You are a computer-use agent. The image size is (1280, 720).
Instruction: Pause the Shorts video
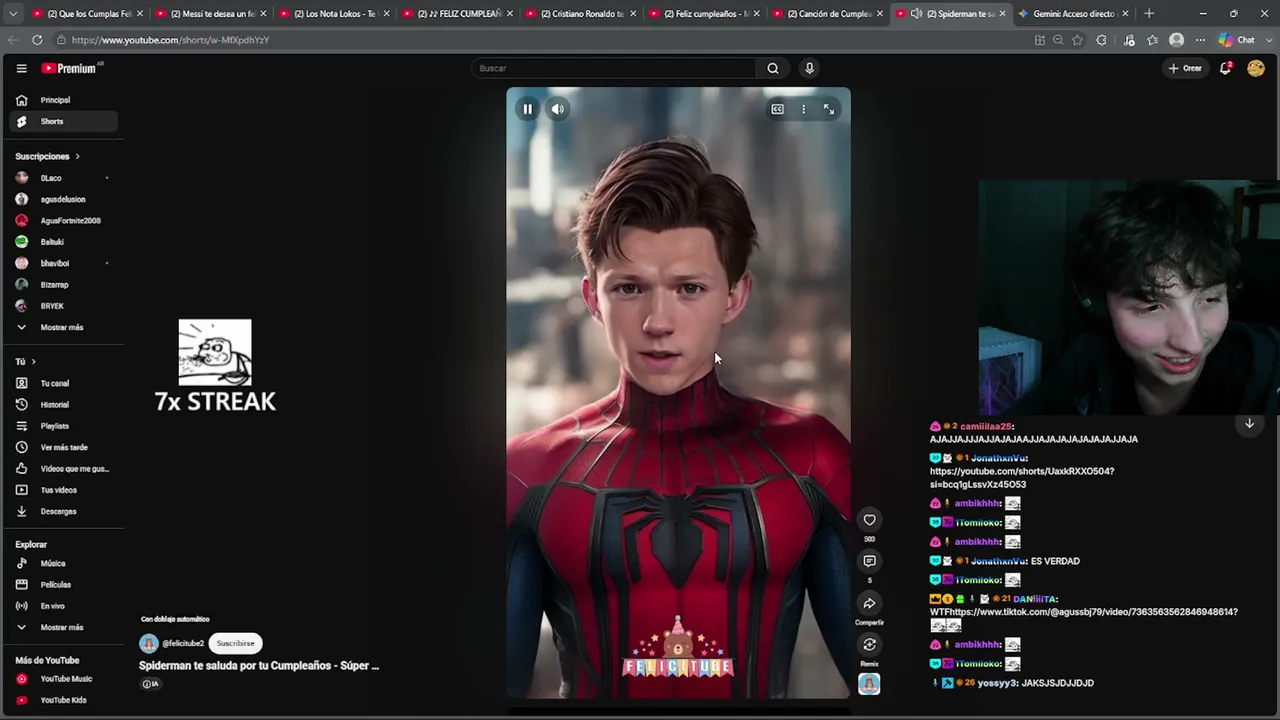[527, 109]
